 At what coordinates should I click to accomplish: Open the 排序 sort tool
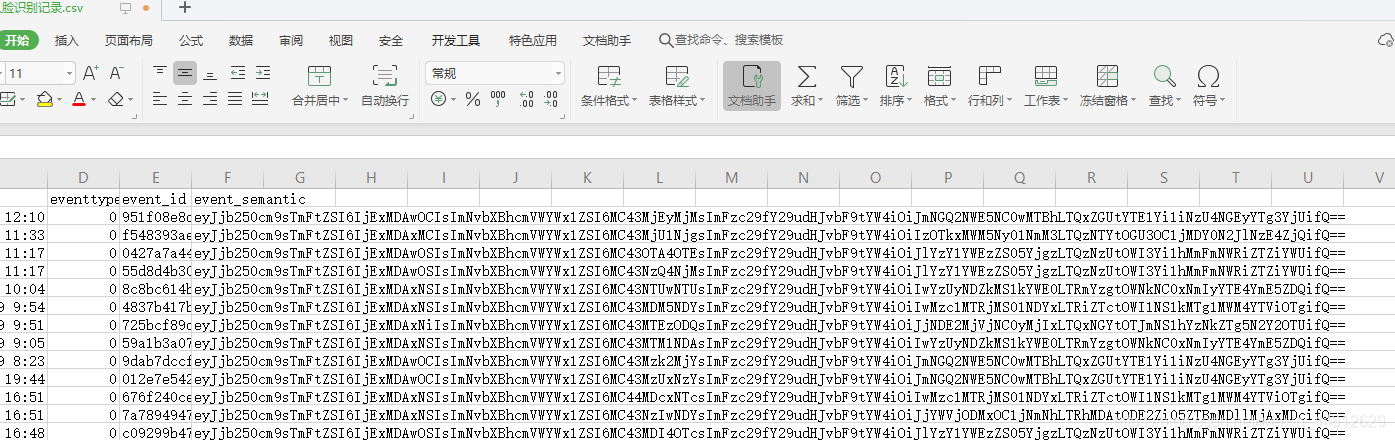pos(896,85)
